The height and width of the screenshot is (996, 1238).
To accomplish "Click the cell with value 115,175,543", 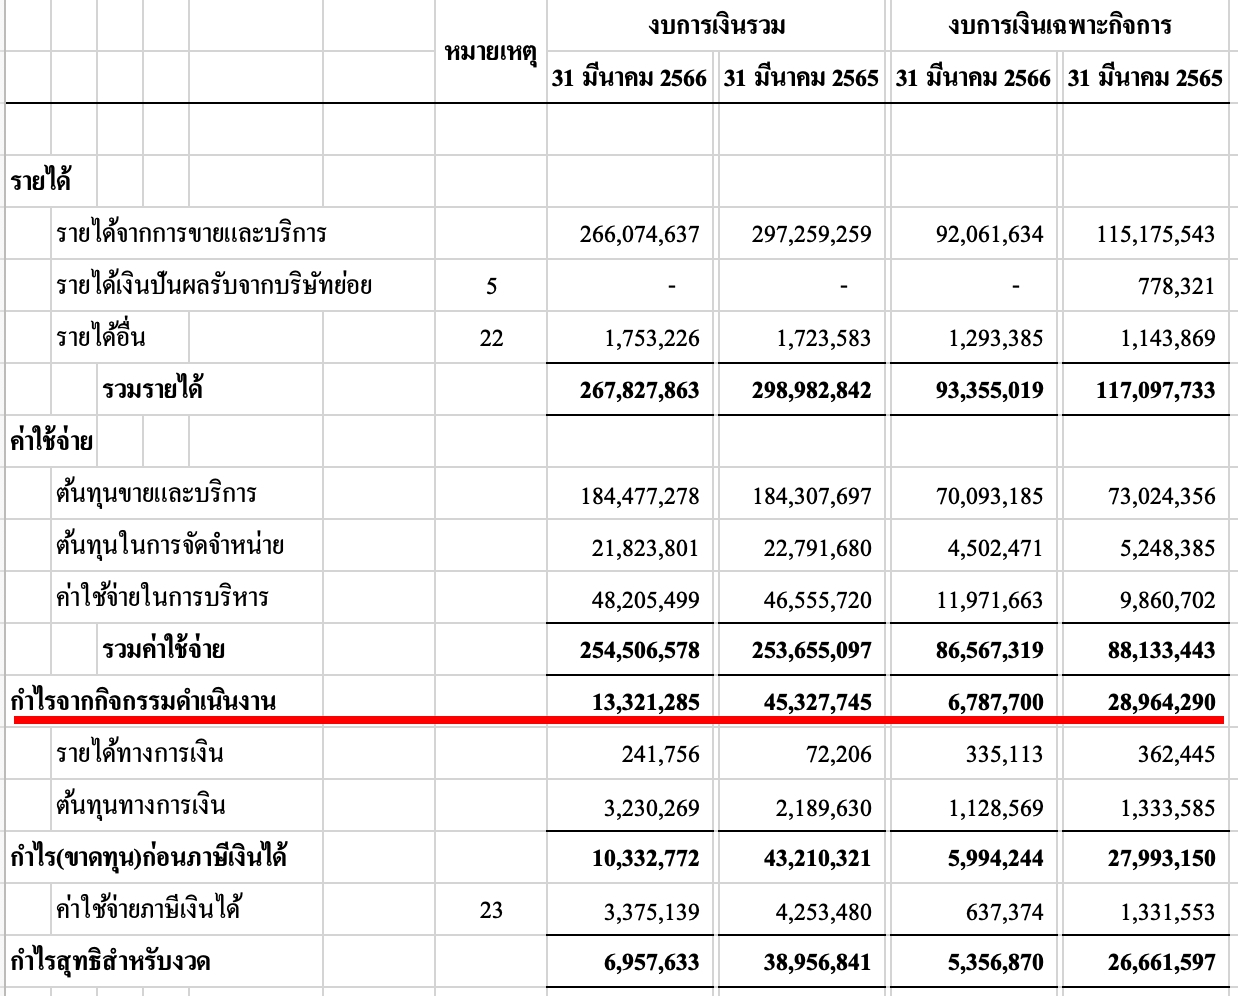I will (x=1155, y=235).
